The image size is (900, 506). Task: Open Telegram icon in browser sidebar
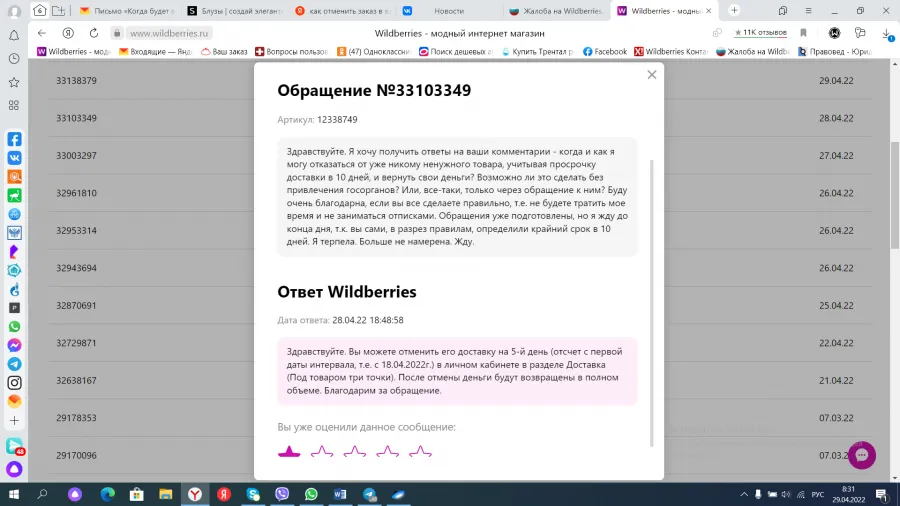[14, 364]
